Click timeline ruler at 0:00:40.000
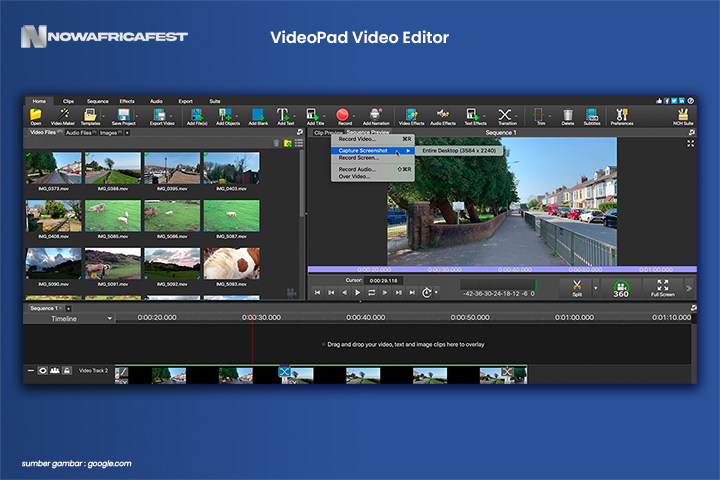Viewport: 720px width, 480px height. (366, 317)
